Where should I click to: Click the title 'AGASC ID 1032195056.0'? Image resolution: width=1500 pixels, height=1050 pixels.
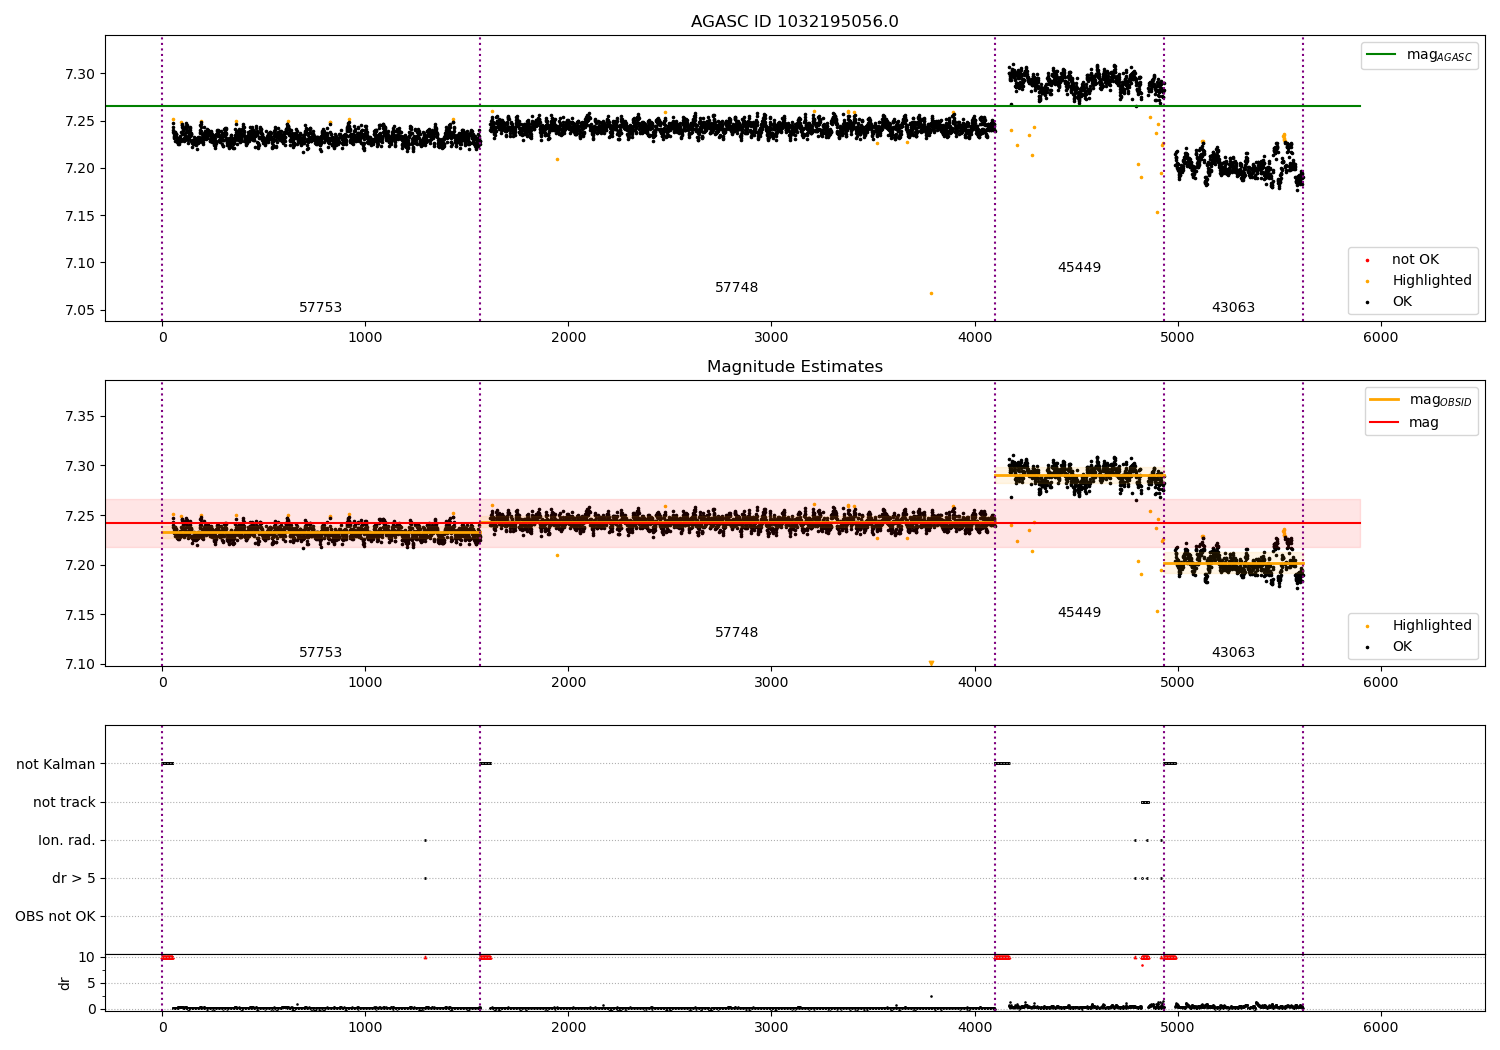coord(794,22)
